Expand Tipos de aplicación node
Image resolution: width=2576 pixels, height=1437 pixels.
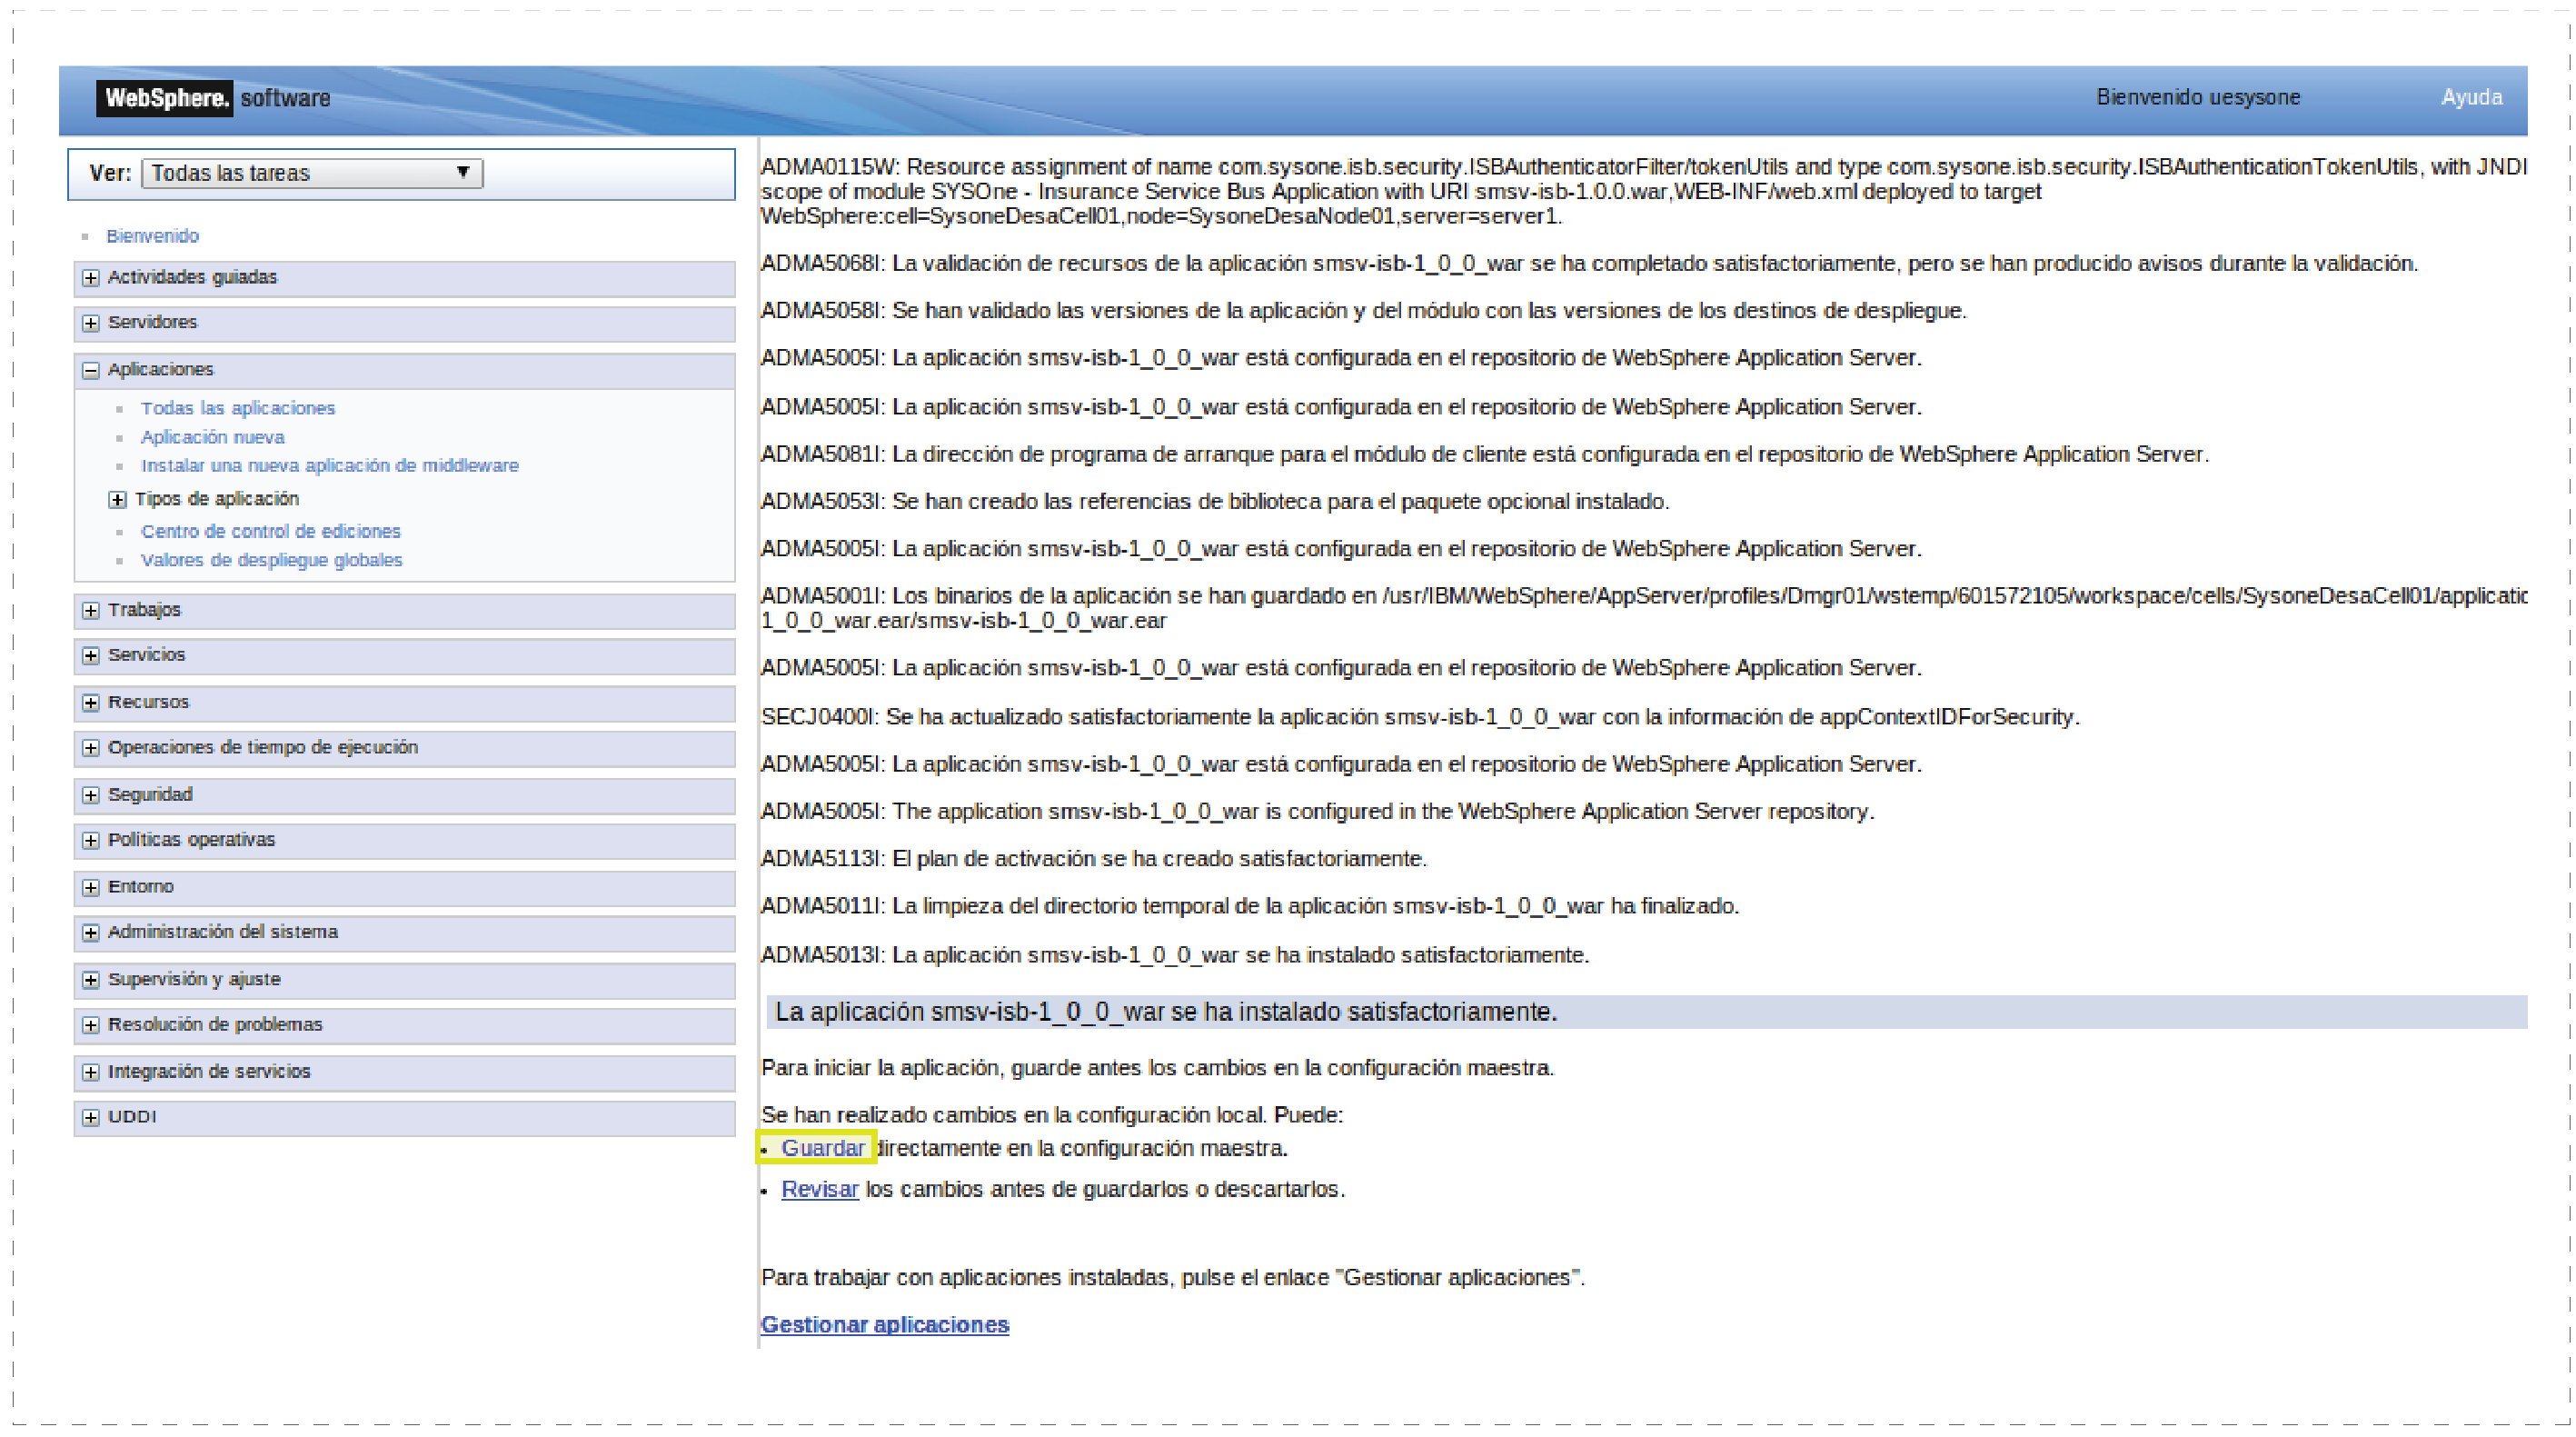click(x=118, y=499)
